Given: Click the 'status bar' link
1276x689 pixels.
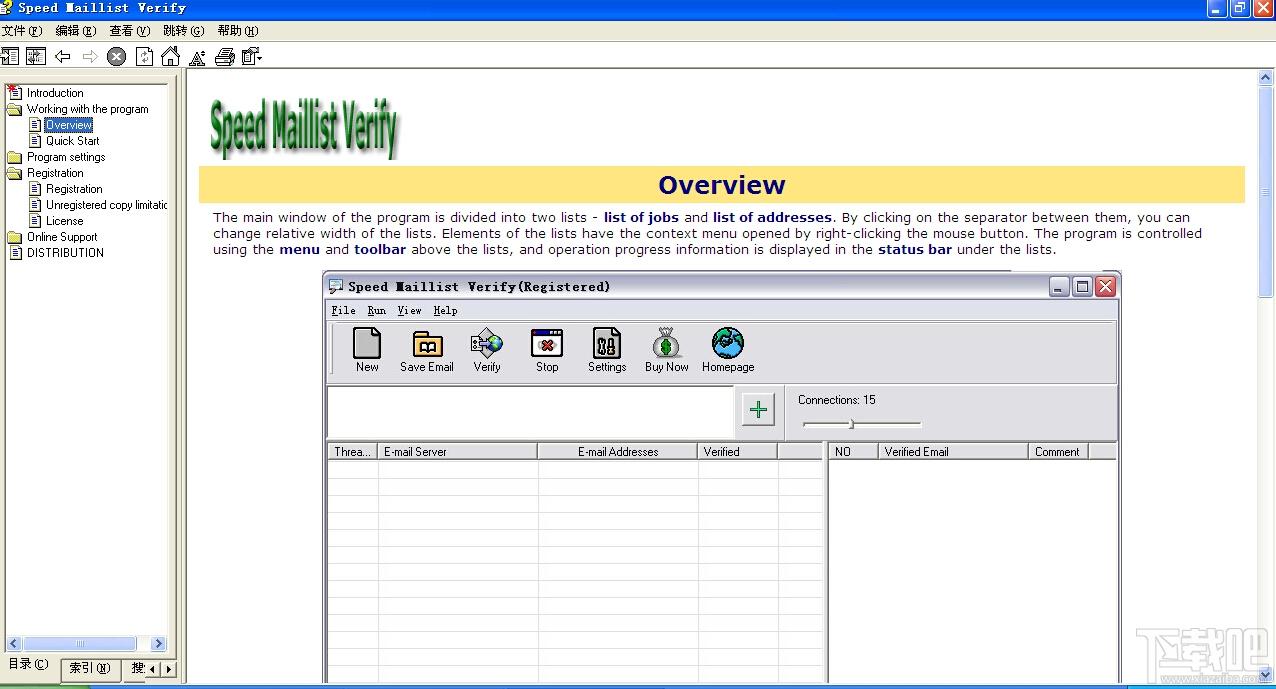Looking at the screenshot, I should click(x=915, y=249).
